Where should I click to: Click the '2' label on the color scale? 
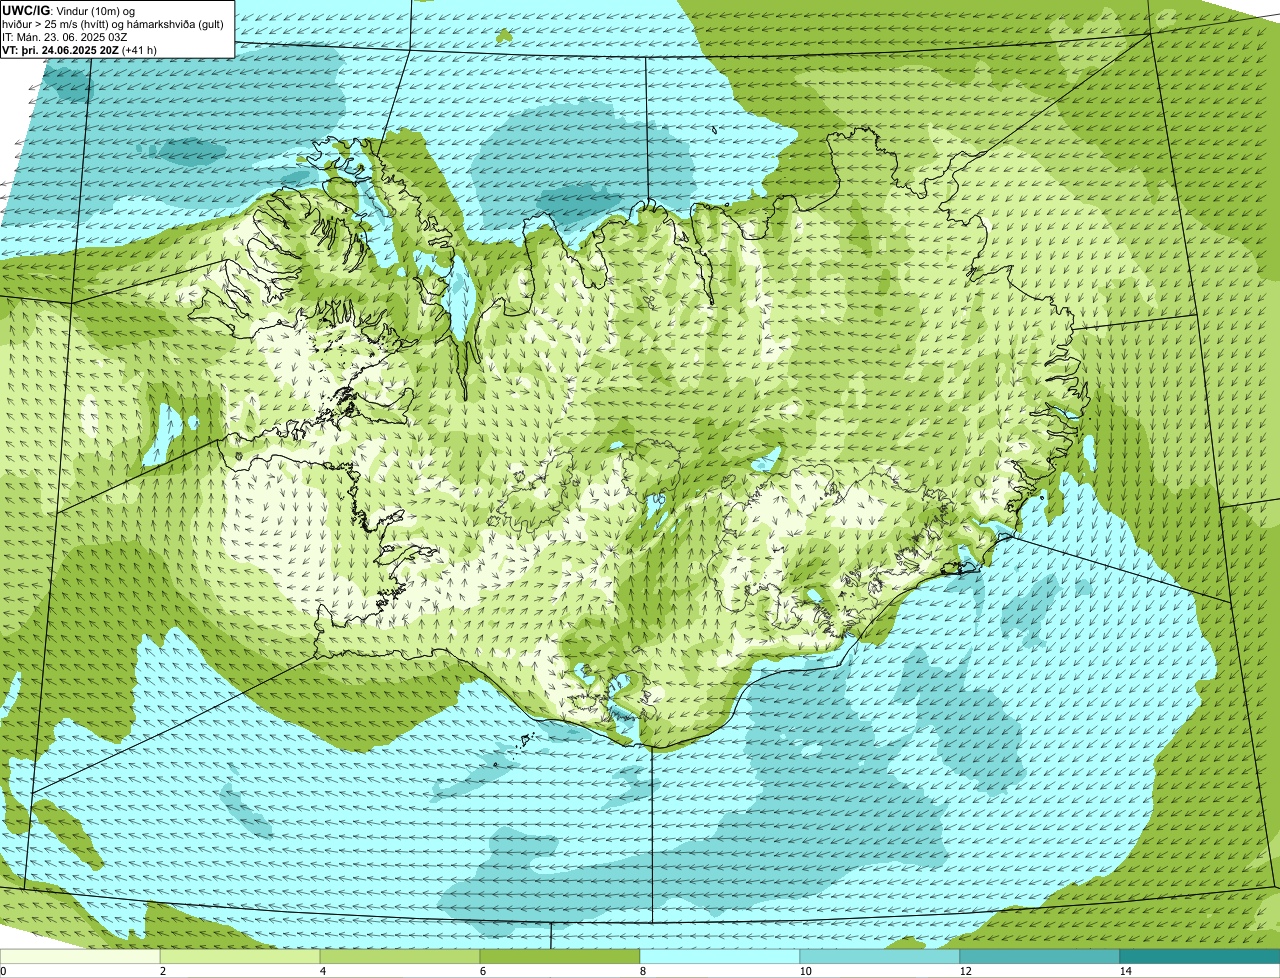click(163, 971)
